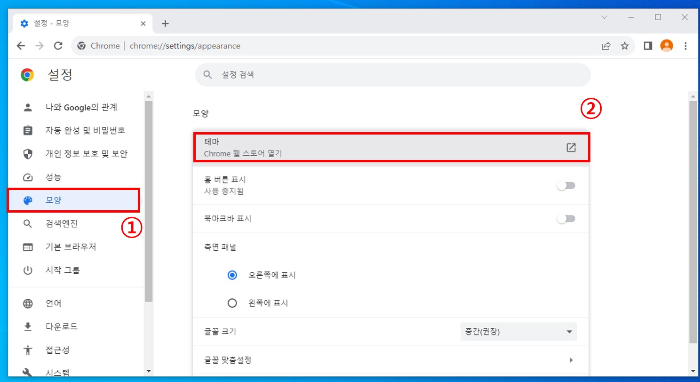Click the 설정 page title text
Viewport: 700px width, 382px height.
point(60,75)
